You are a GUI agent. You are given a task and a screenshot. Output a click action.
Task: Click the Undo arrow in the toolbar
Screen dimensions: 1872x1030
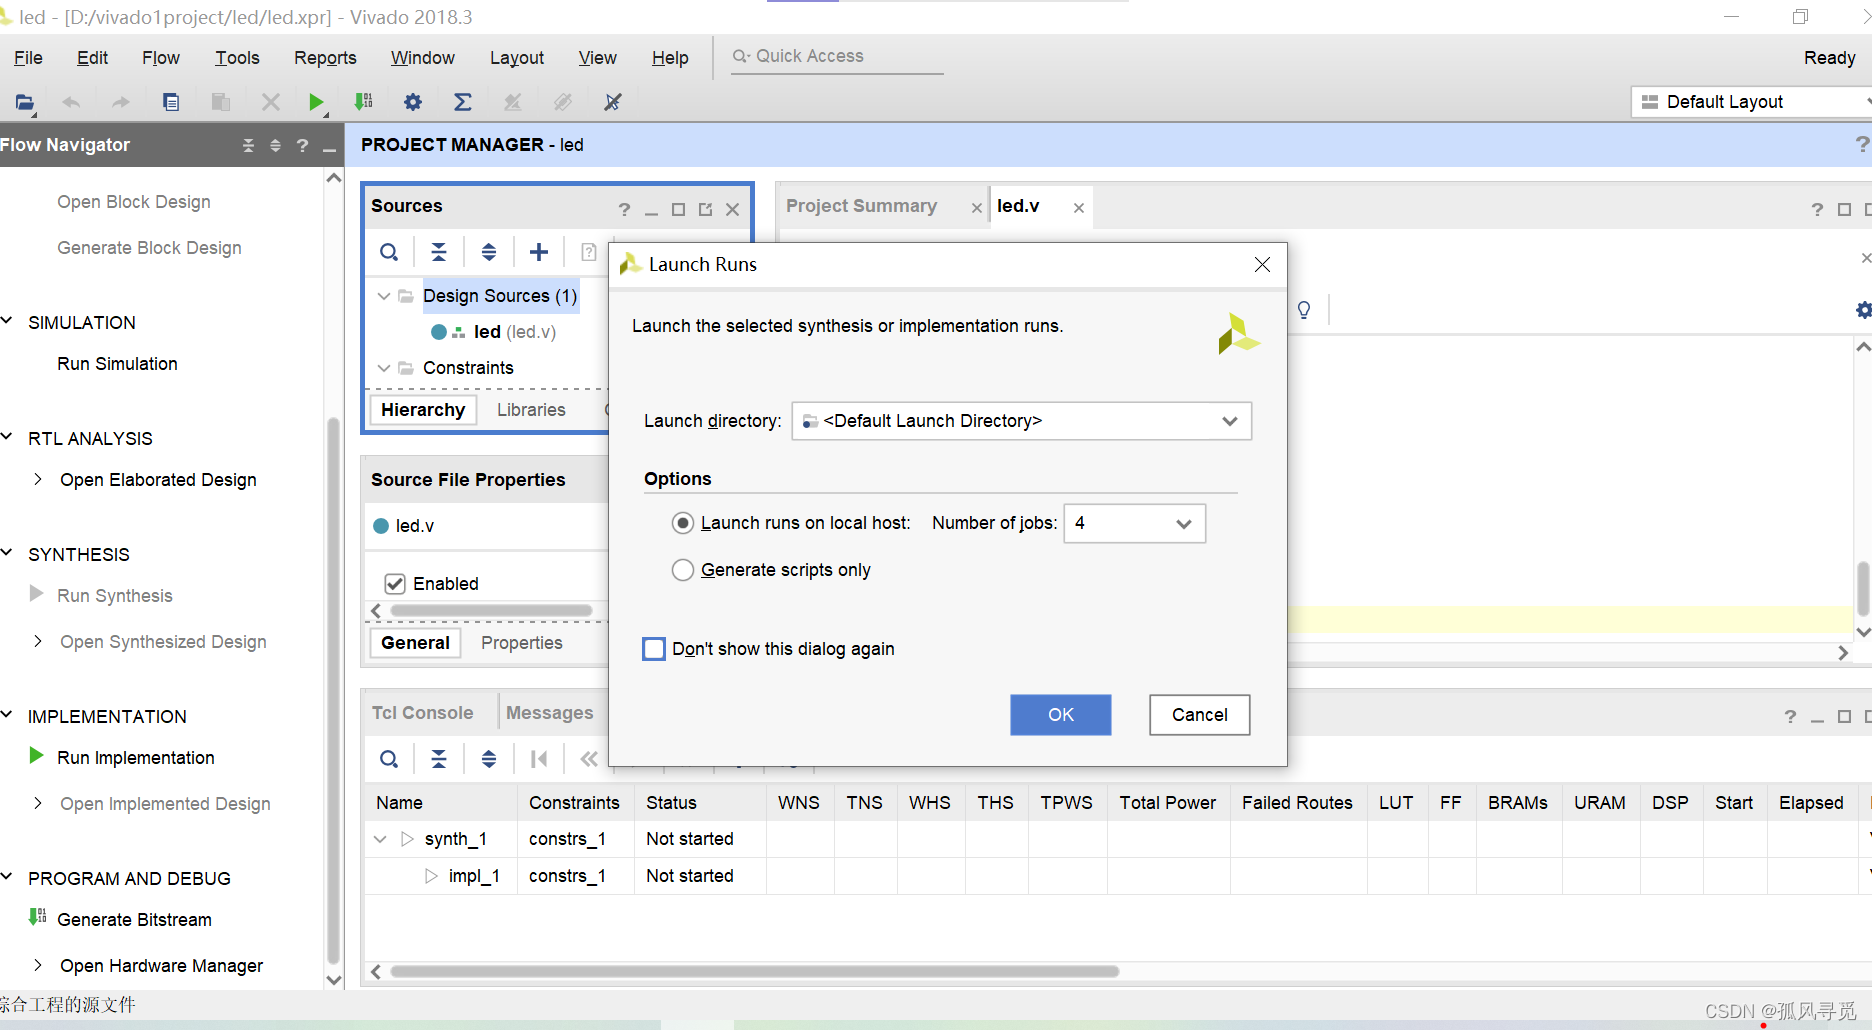click(71, 102)
